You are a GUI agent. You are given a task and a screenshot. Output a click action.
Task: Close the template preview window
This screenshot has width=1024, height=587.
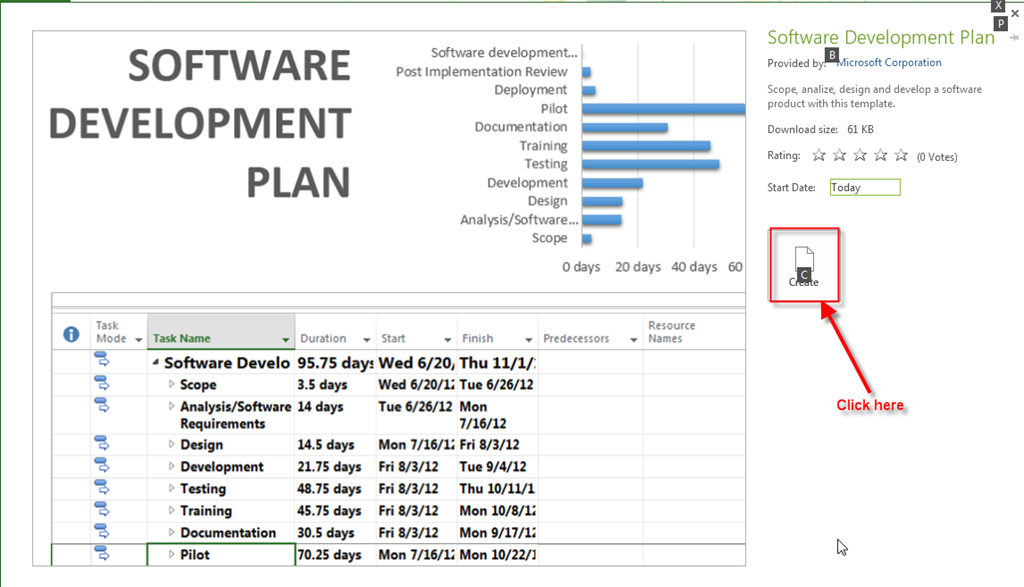coord(1014,12)
